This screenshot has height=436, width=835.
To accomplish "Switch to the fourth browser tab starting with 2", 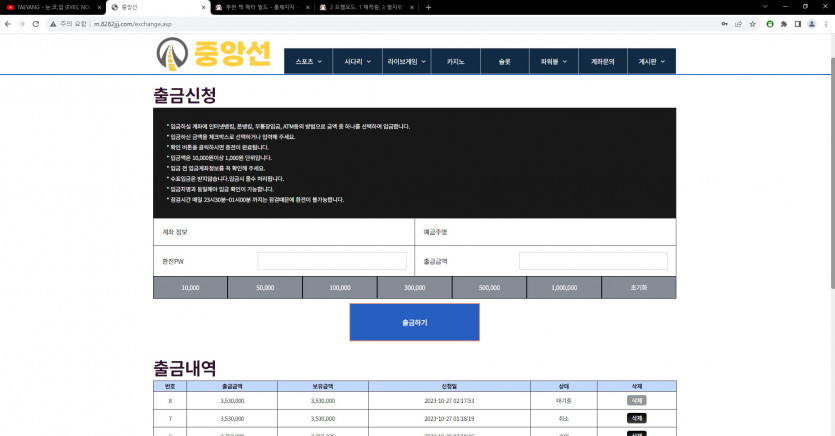I will [x=366, y=7].
